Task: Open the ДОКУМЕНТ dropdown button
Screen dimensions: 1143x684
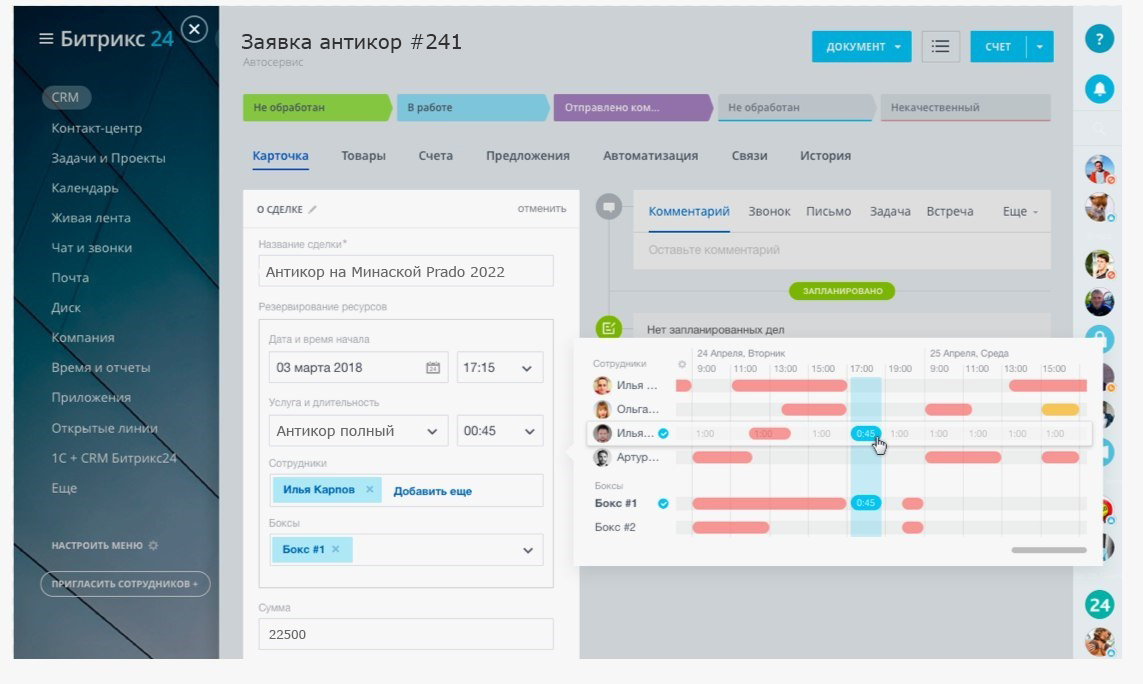Action: tap(862, 47)
